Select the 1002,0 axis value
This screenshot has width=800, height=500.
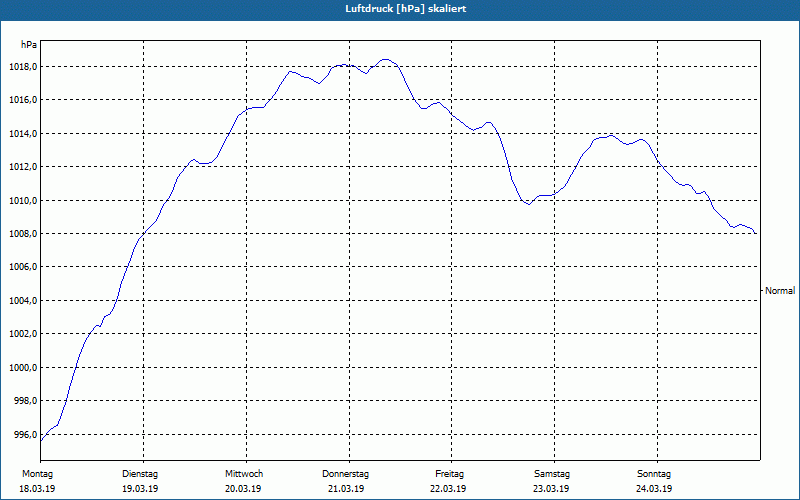point(23,334)
